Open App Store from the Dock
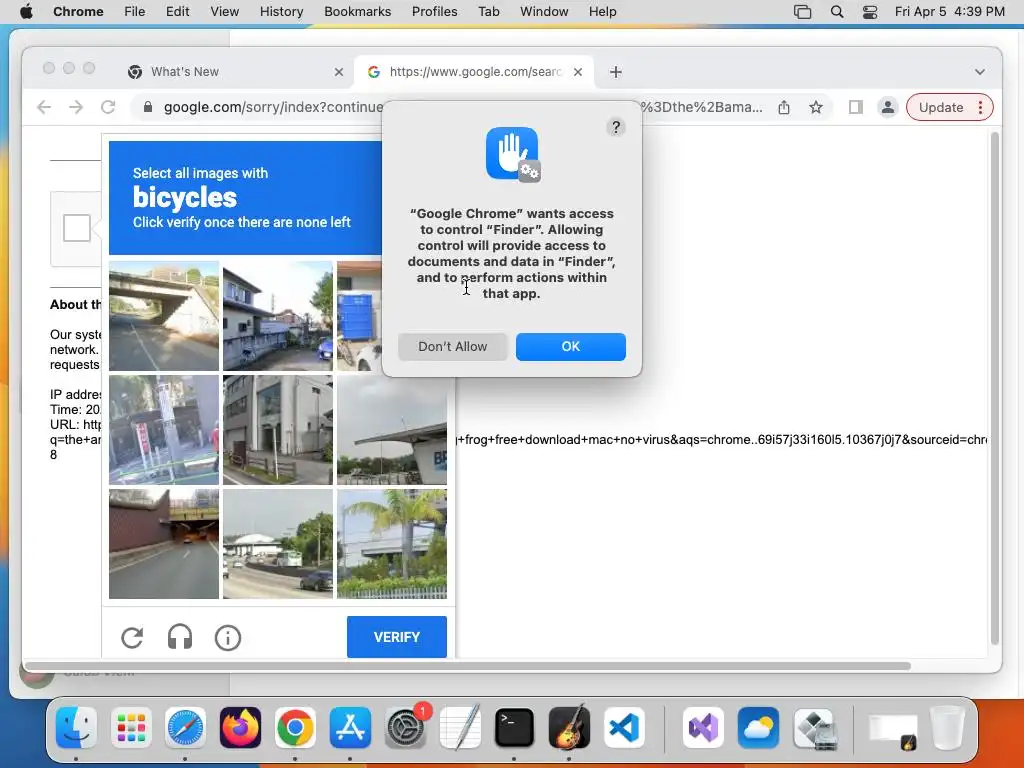This screenshot has height=768, width=1024. [x=350, y=727]
